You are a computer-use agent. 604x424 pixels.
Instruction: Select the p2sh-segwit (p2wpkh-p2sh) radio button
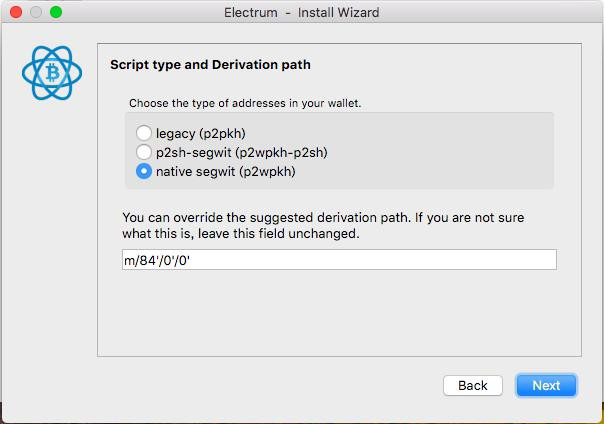click(144, 152)
